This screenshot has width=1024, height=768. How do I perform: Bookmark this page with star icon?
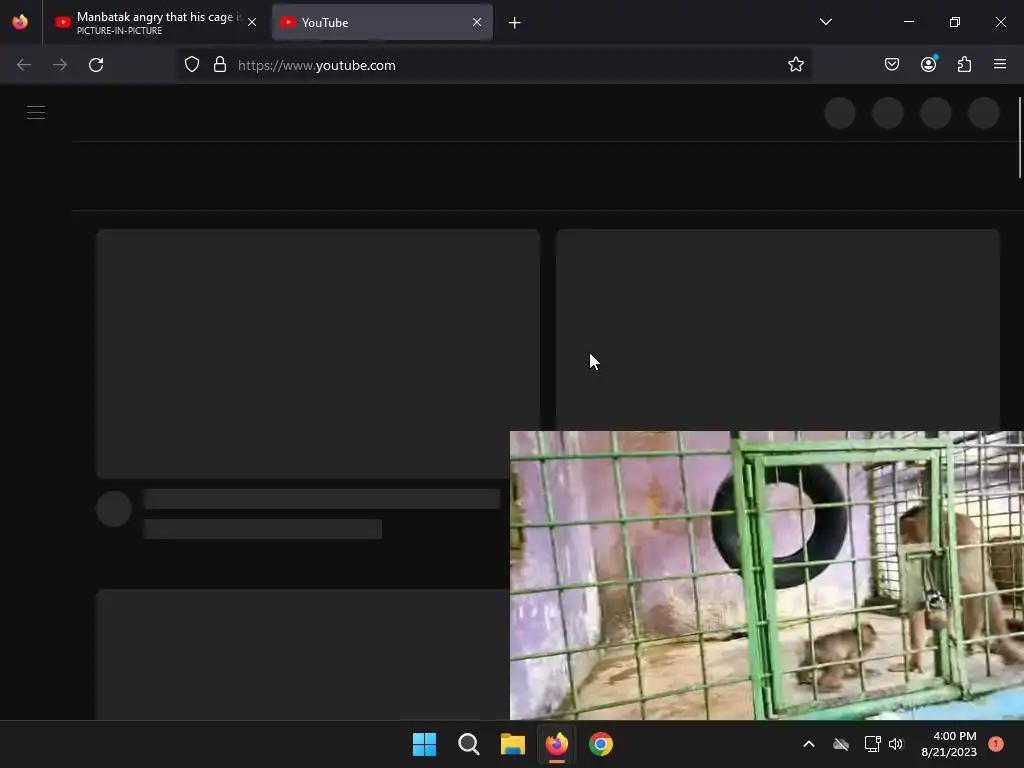(x=795, y=65)
